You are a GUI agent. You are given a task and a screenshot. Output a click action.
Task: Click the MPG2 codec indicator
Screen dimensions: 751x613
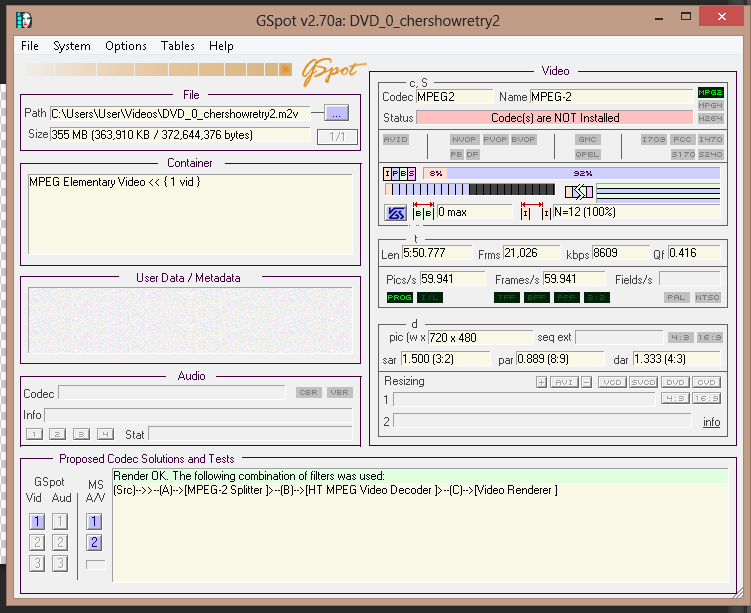click(710, 92)
